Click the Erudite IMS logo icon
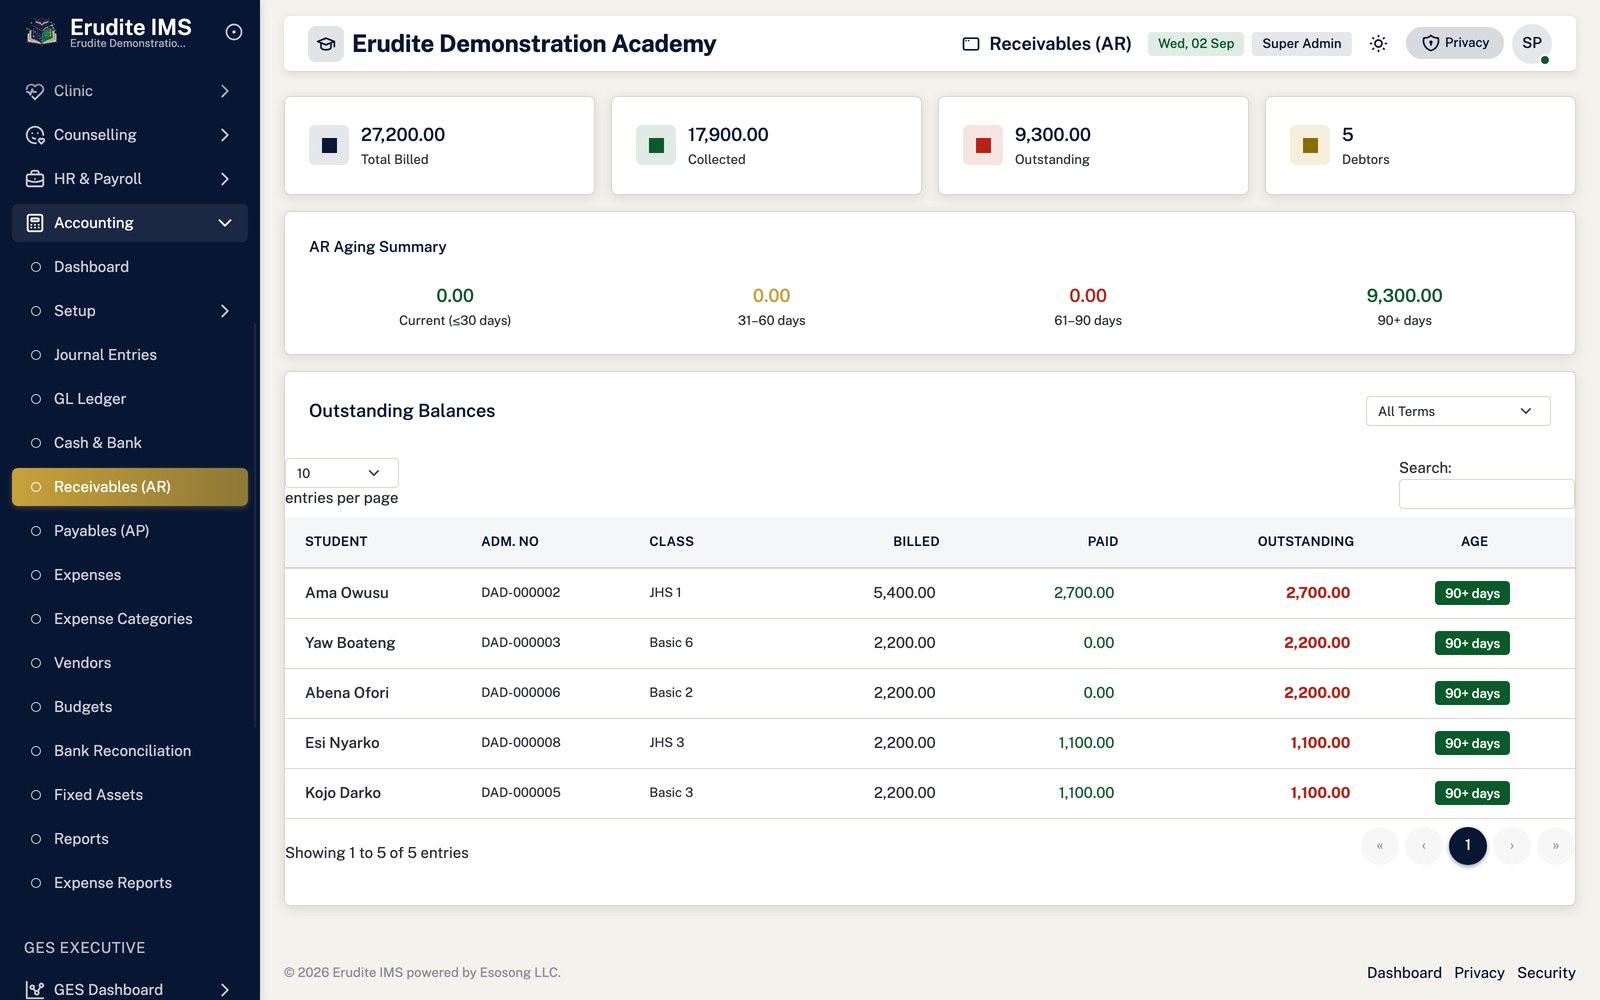This screenshot has height=1000, width=1600. pyautogui.click(x=41, y=32)
